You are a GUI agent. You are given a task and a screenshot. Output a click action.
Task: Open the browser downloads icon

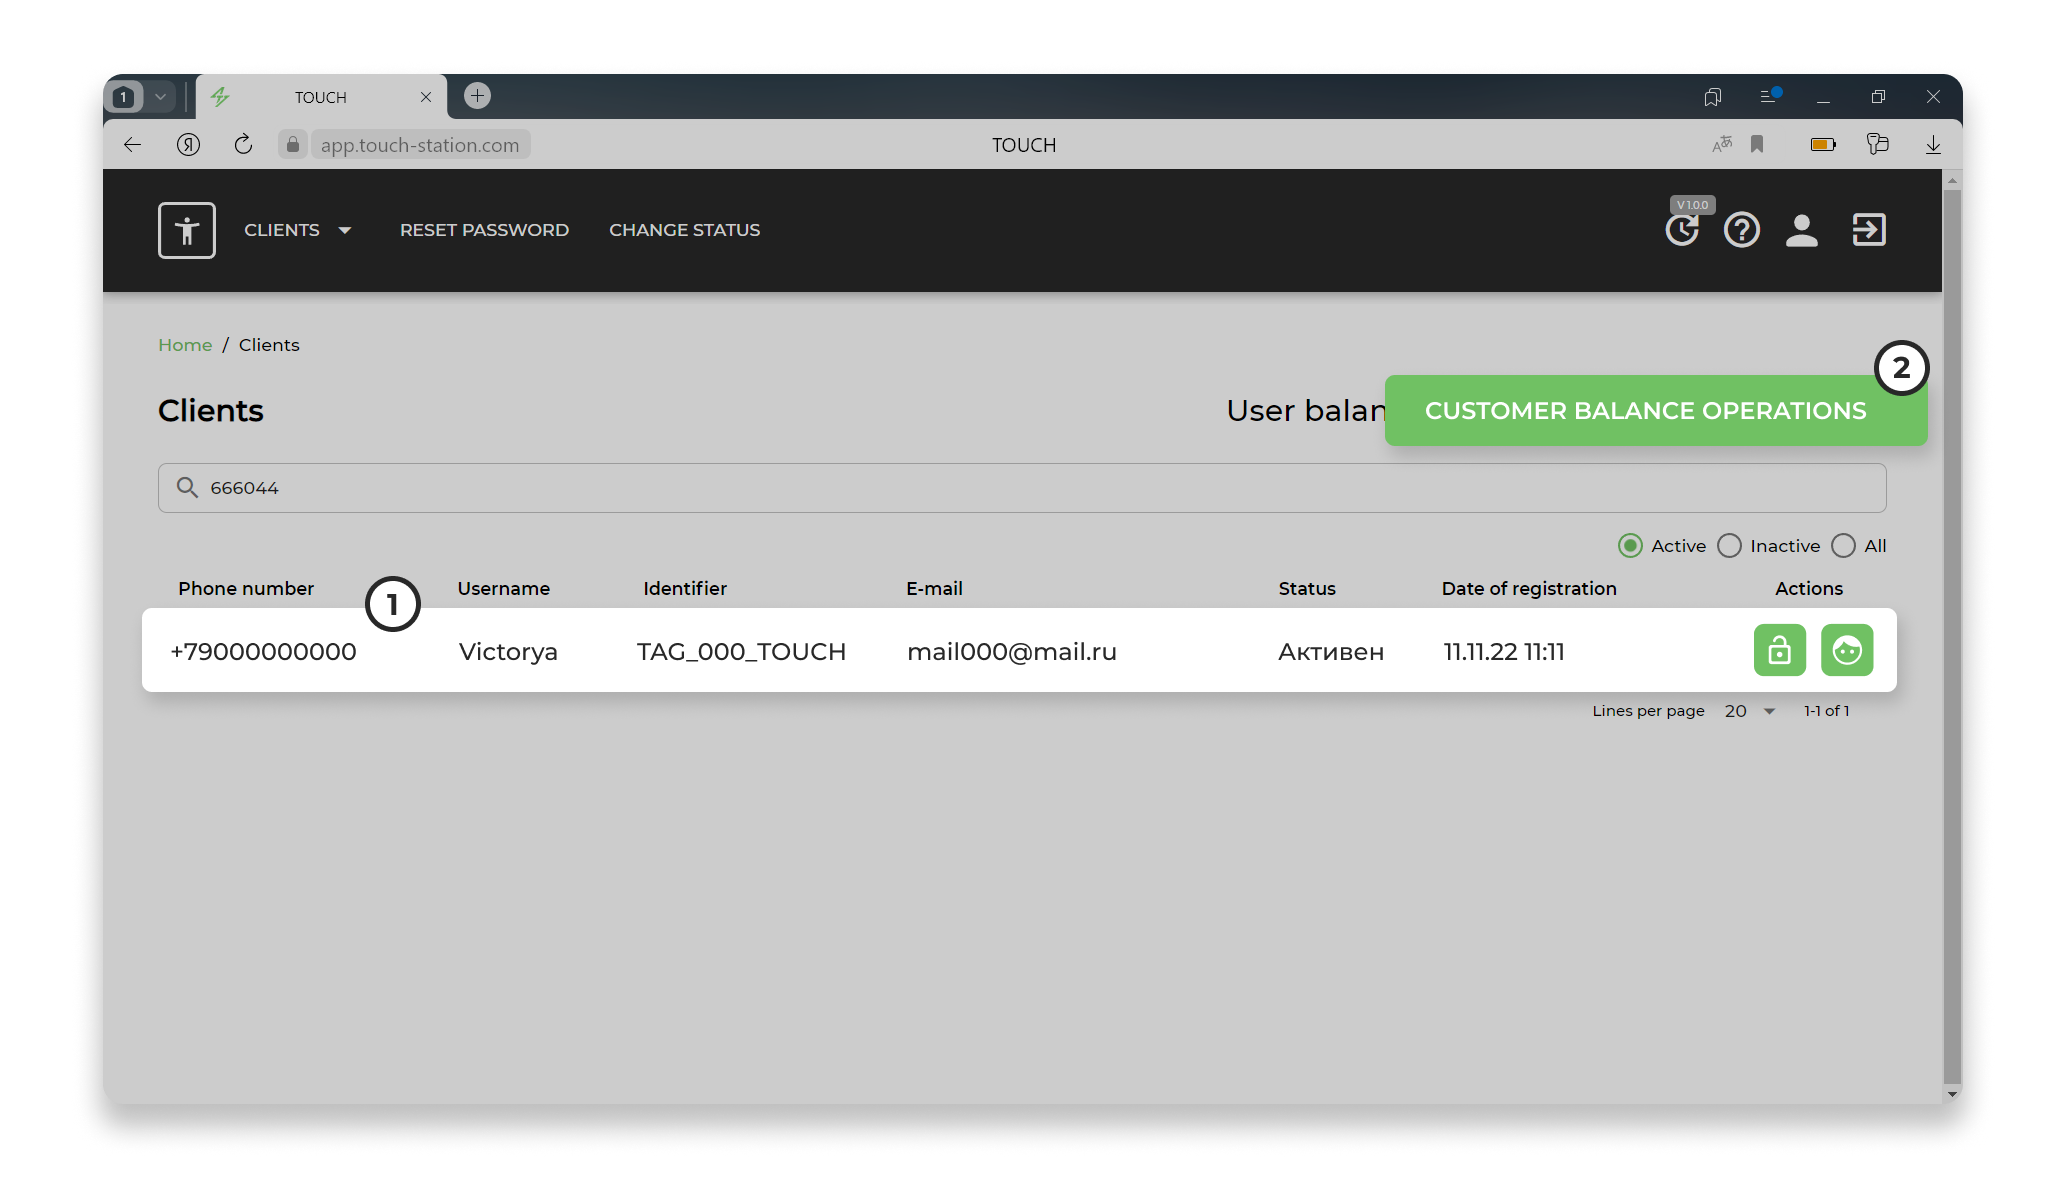(x=1933, y=145)
